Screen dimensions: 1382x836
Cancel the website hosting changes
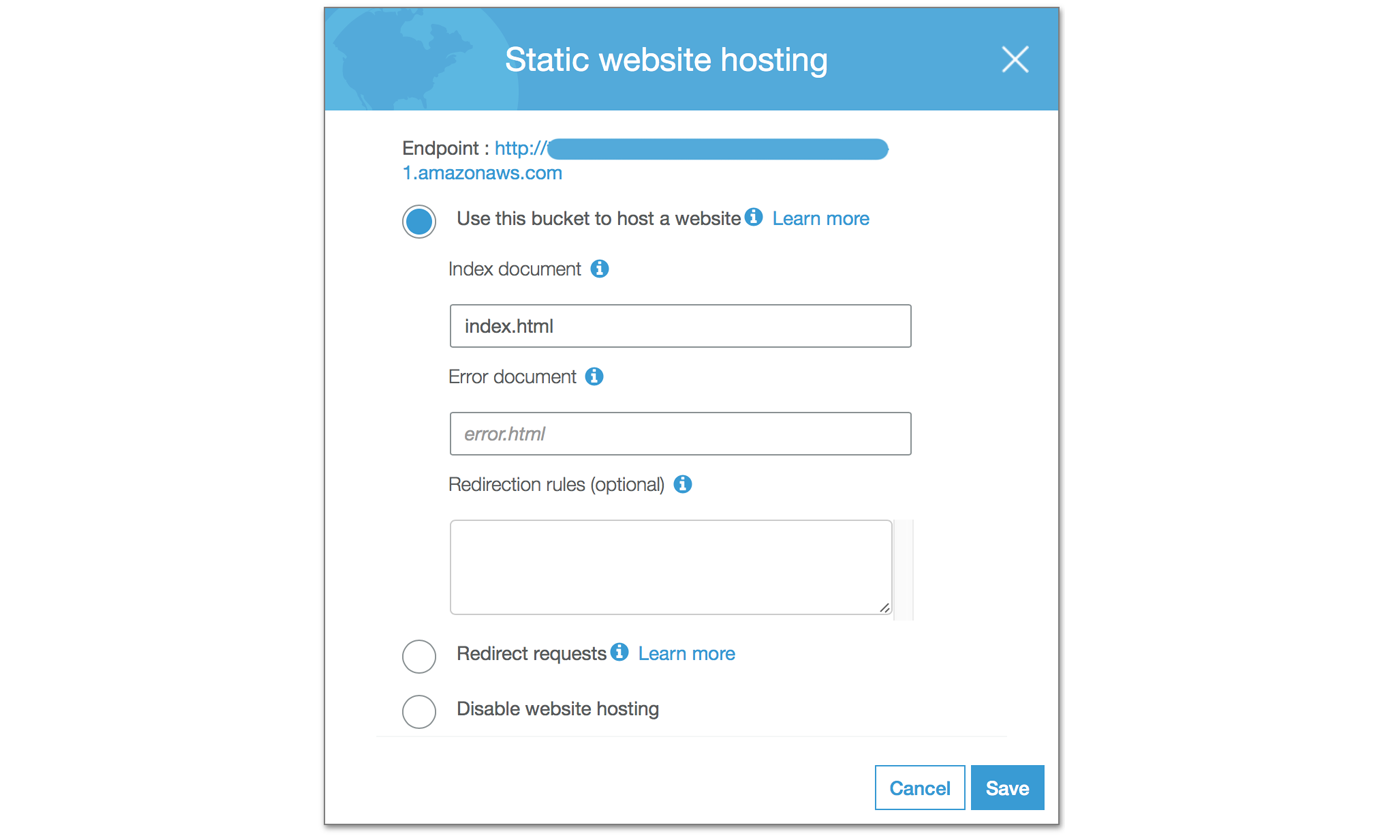(919, 787)
